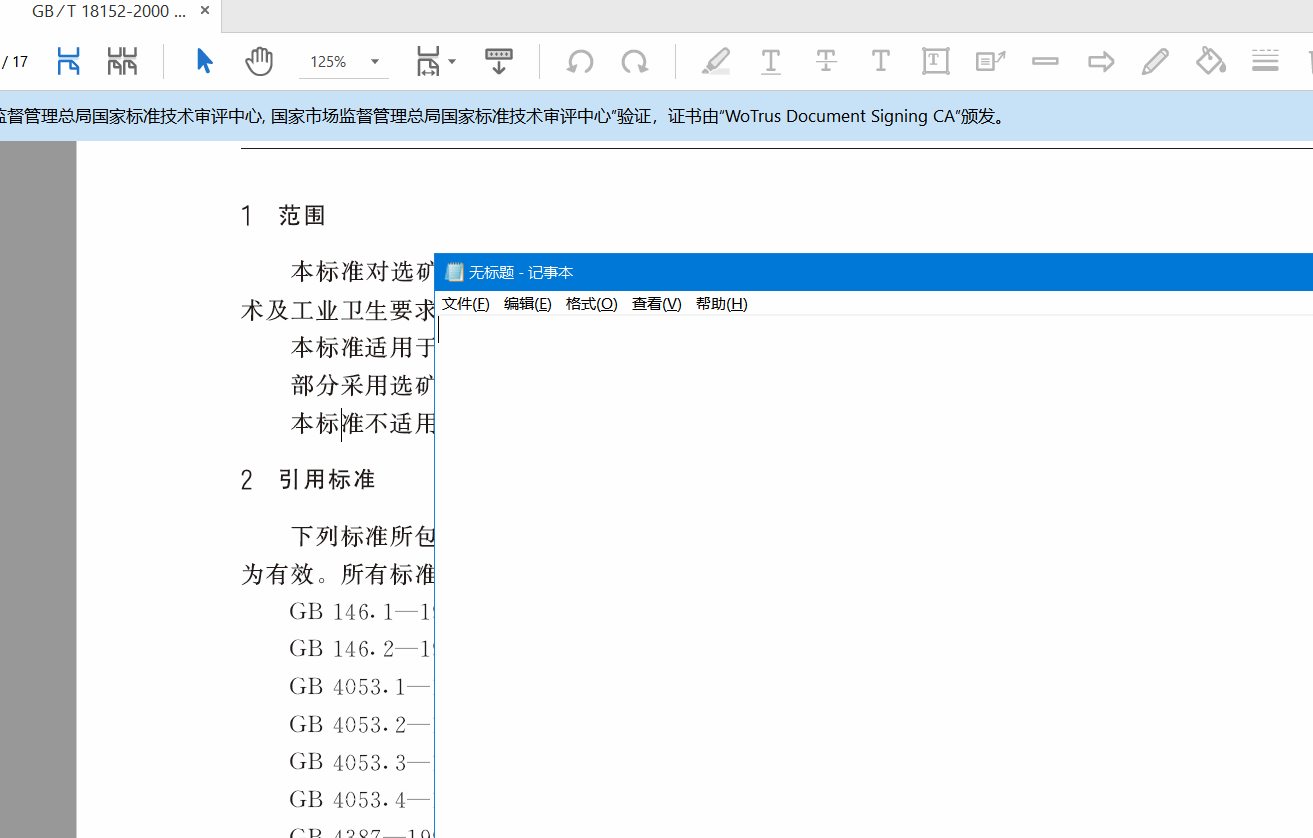This screenshot has width=1313, height=838.
Task: Open the 帮助(H) menu in Notepad
Action: [721, 304]
